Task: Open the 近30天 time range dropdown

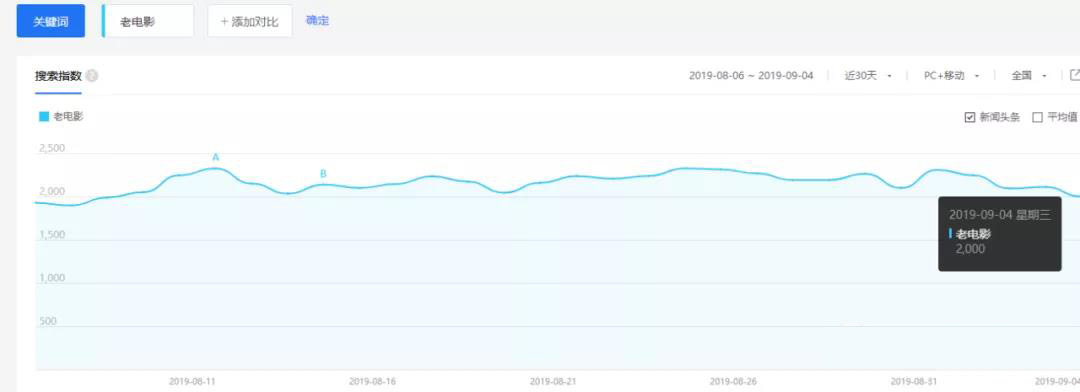Action: coord(869,76)
